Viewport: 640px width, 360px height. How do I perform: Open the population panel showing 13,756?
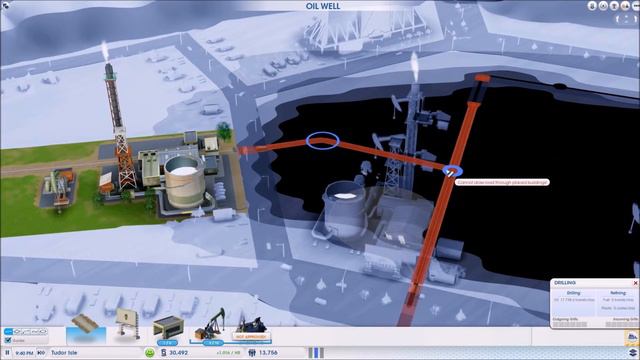pyautogui.click(x=263, y=353)
